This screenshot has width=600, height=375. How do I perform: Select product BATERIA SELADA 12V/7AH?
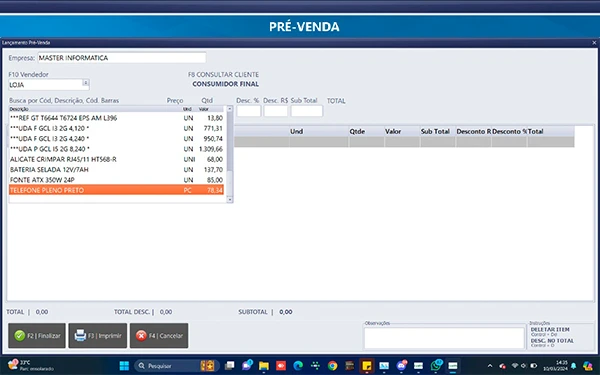116,170
